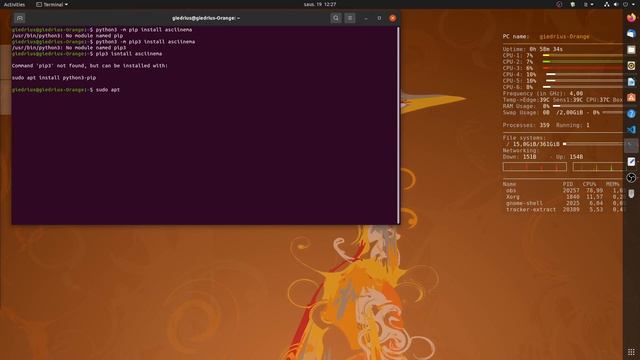The height and width of the screenshot is (360, 640).
Task: Open the Text Editor dock icon
Action: (631, 162)
